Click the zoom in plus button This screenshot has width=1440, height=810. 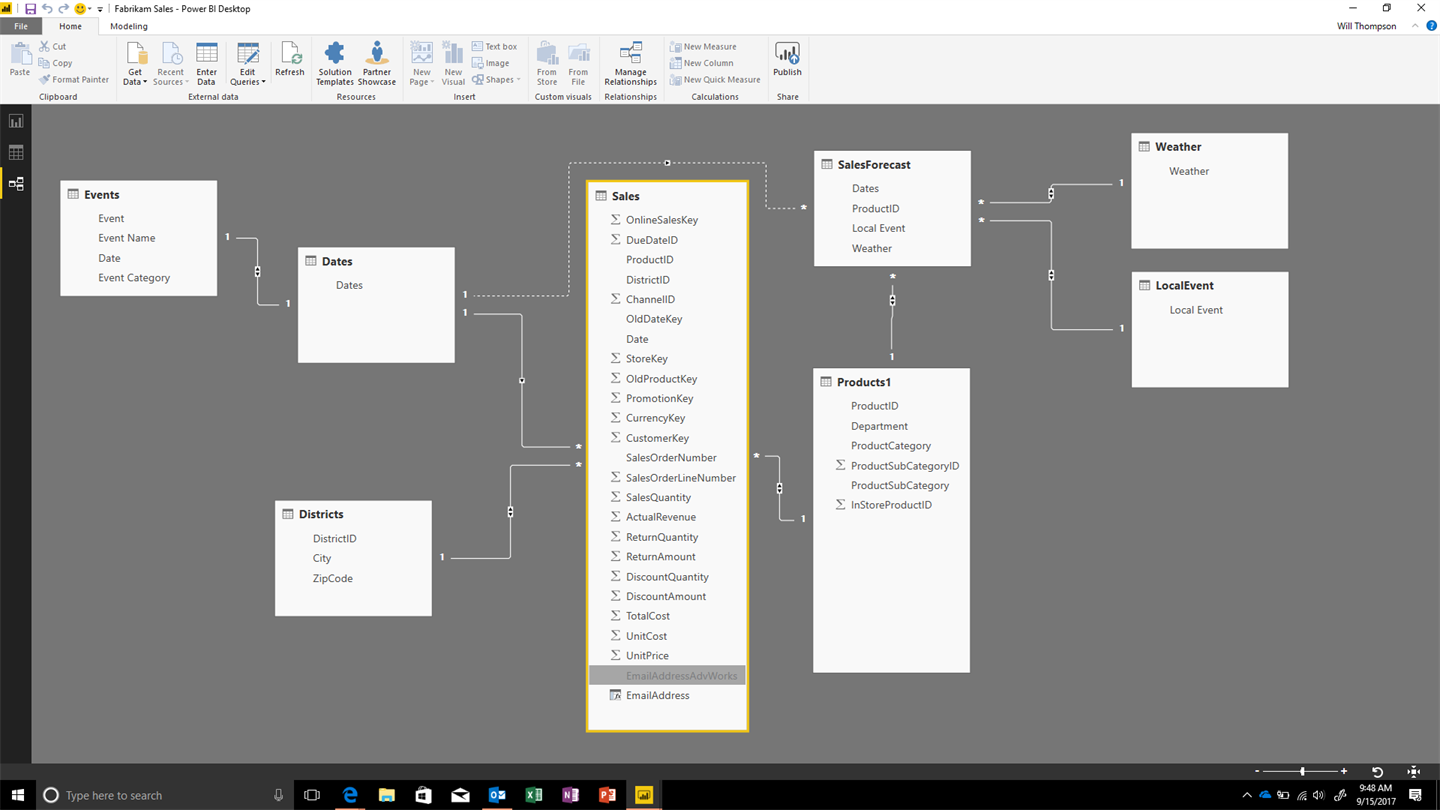pyautogui.click(x=1344, y=772)
